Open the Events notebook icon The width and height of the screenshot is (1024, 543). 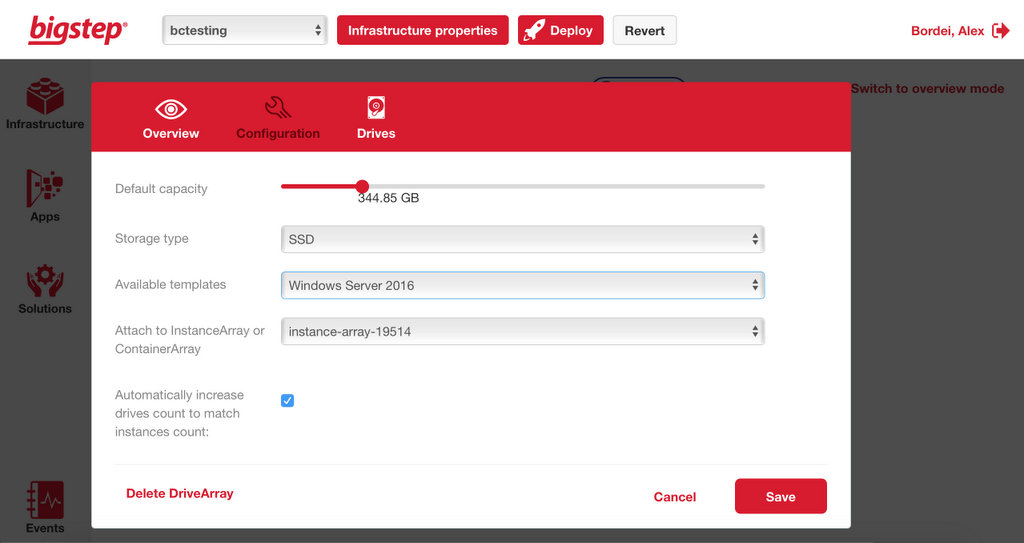45,500
